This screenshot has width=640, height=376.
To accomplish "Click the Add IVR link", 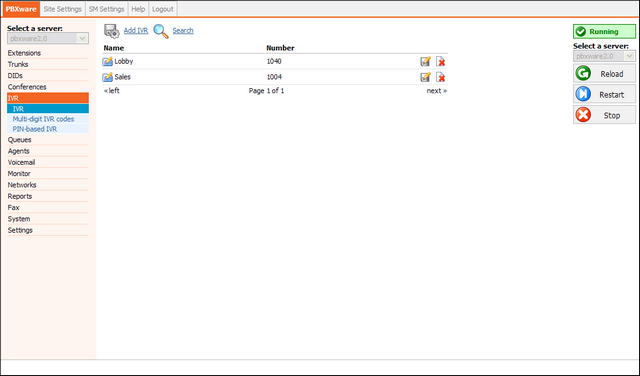I will click(x=136, y=31).
